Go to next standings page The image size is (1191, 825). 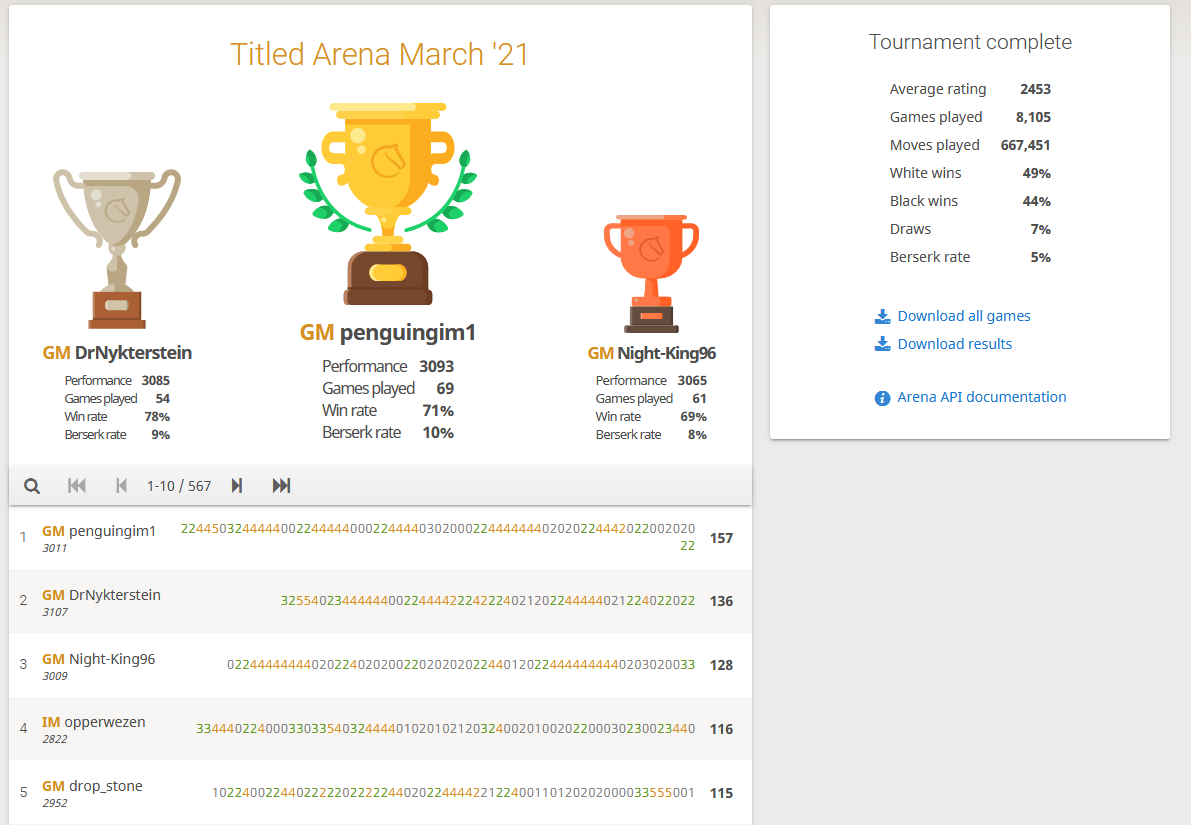[x=237, y=486]
